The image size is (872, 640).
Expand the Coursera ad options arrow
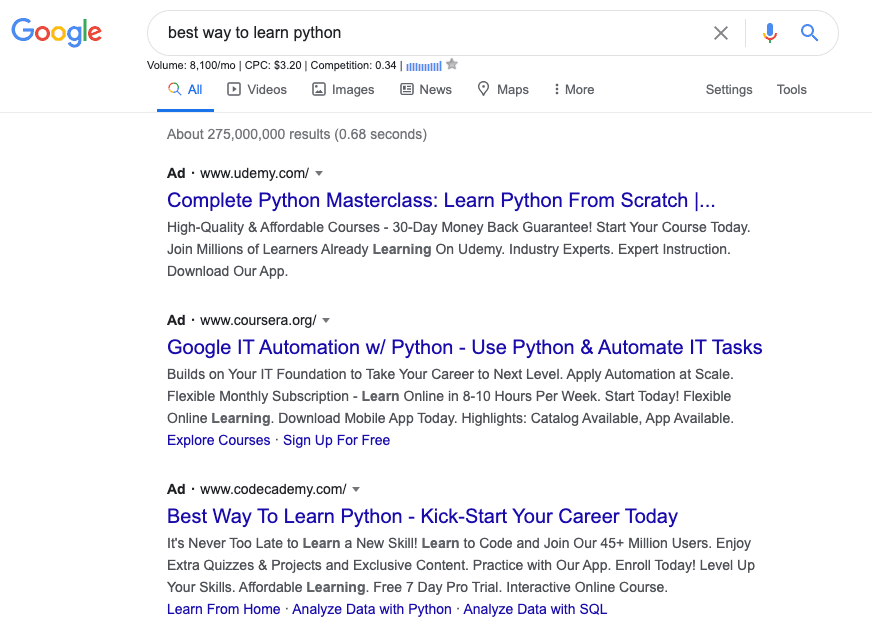pos(326,320)
